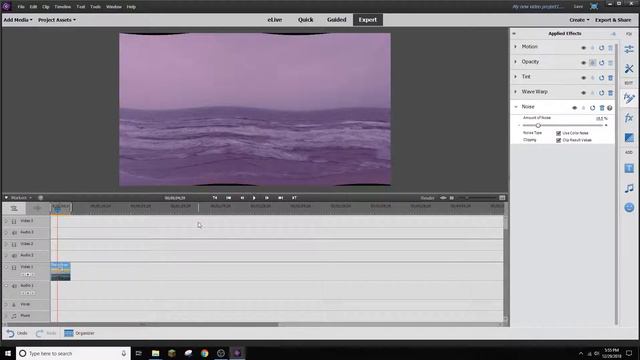The image size is (640, 360).
Task: Expand the Motion effect properties
Action: pyautogui.click(x=516, y=47)
